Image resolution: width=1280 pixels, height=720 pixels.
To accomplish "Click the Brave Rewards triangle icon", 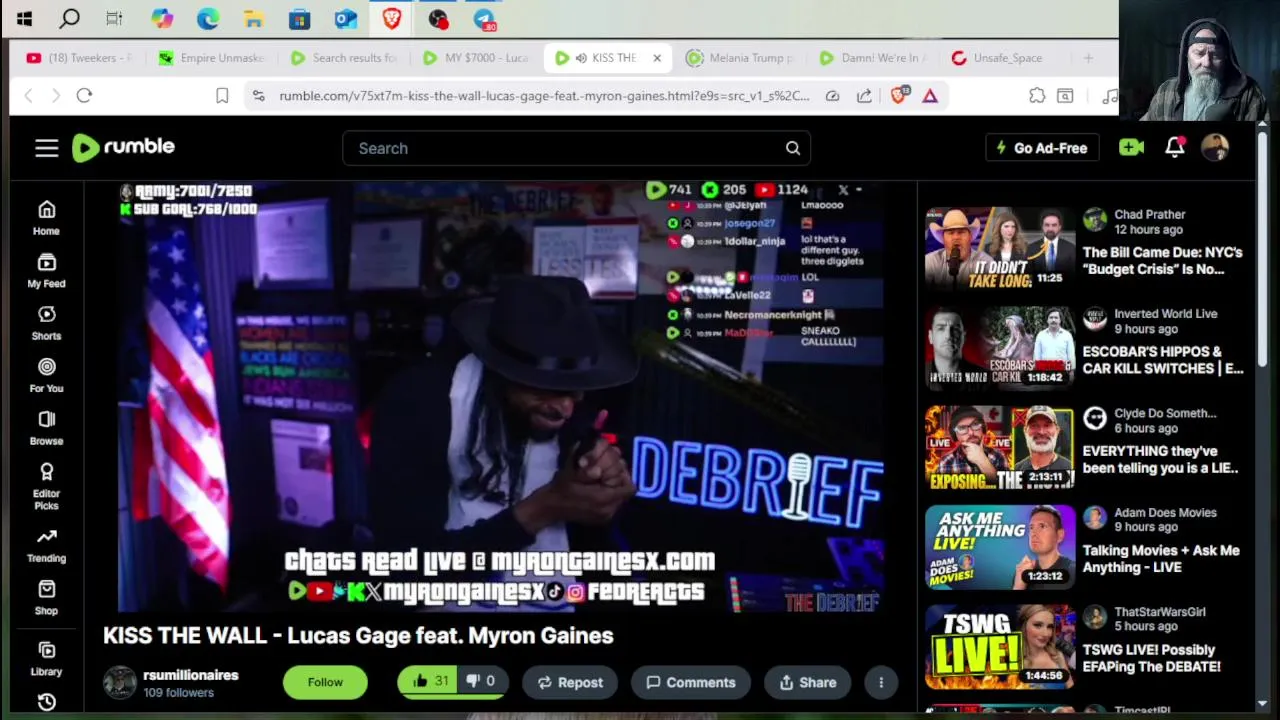I will (x=930, y=95).
